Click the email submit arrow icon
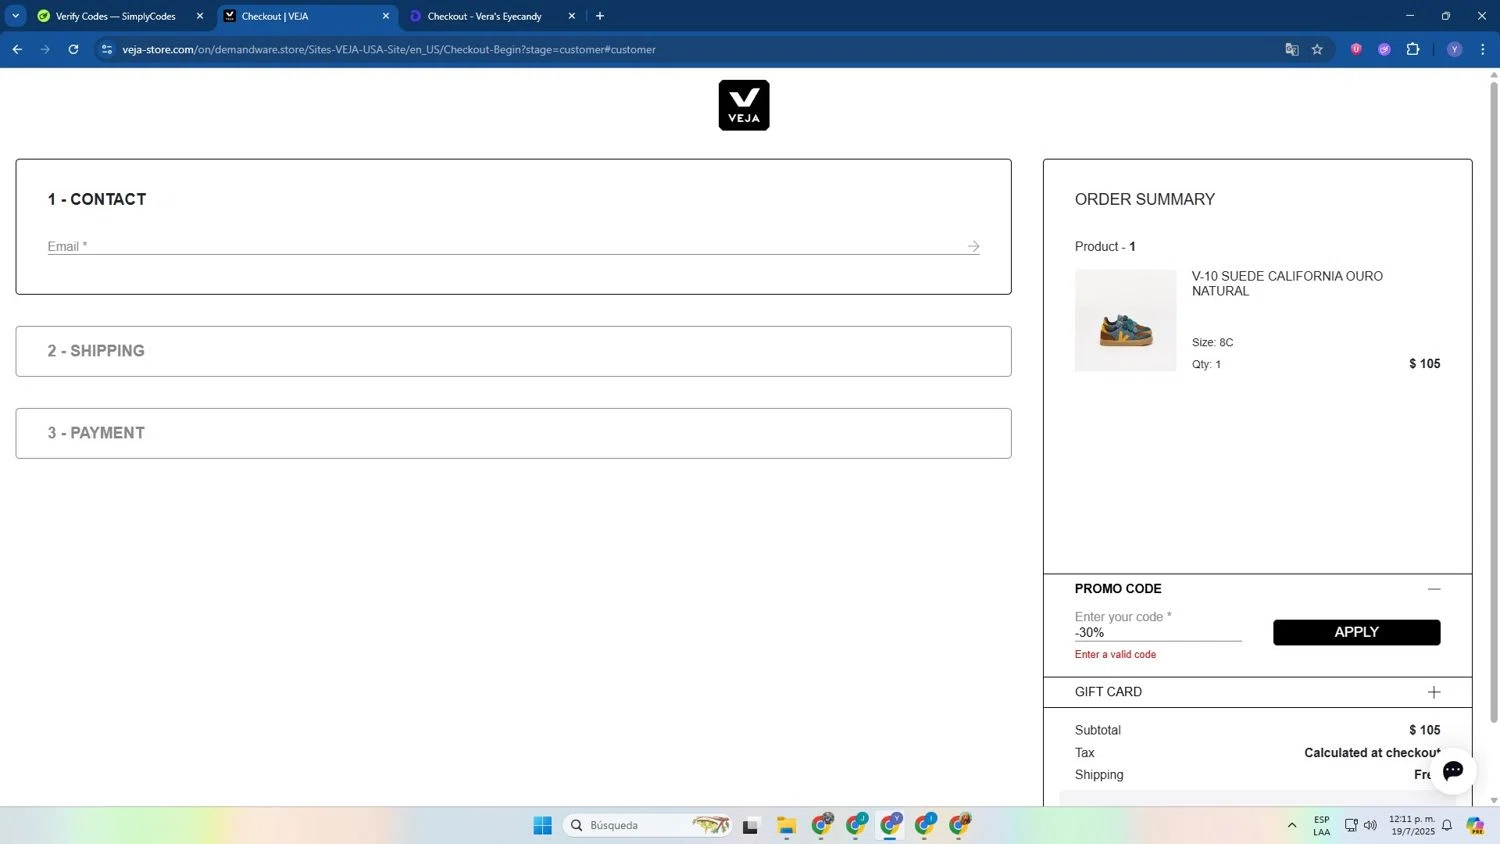Image resolution: width=1500 pixels, height=844 pixels. click(973, 246)
